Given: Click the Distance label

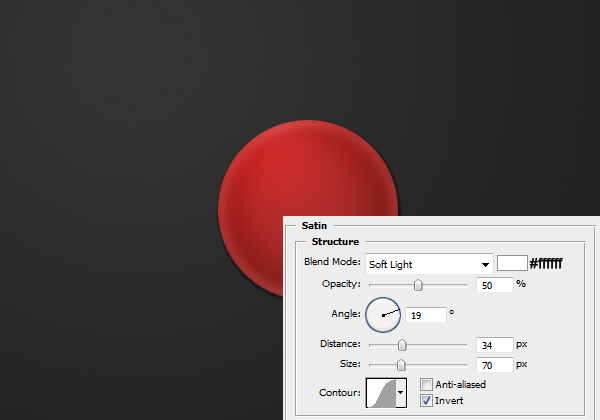Looking at the screenshot, I should pyautogui.click(x=340, y=344).
